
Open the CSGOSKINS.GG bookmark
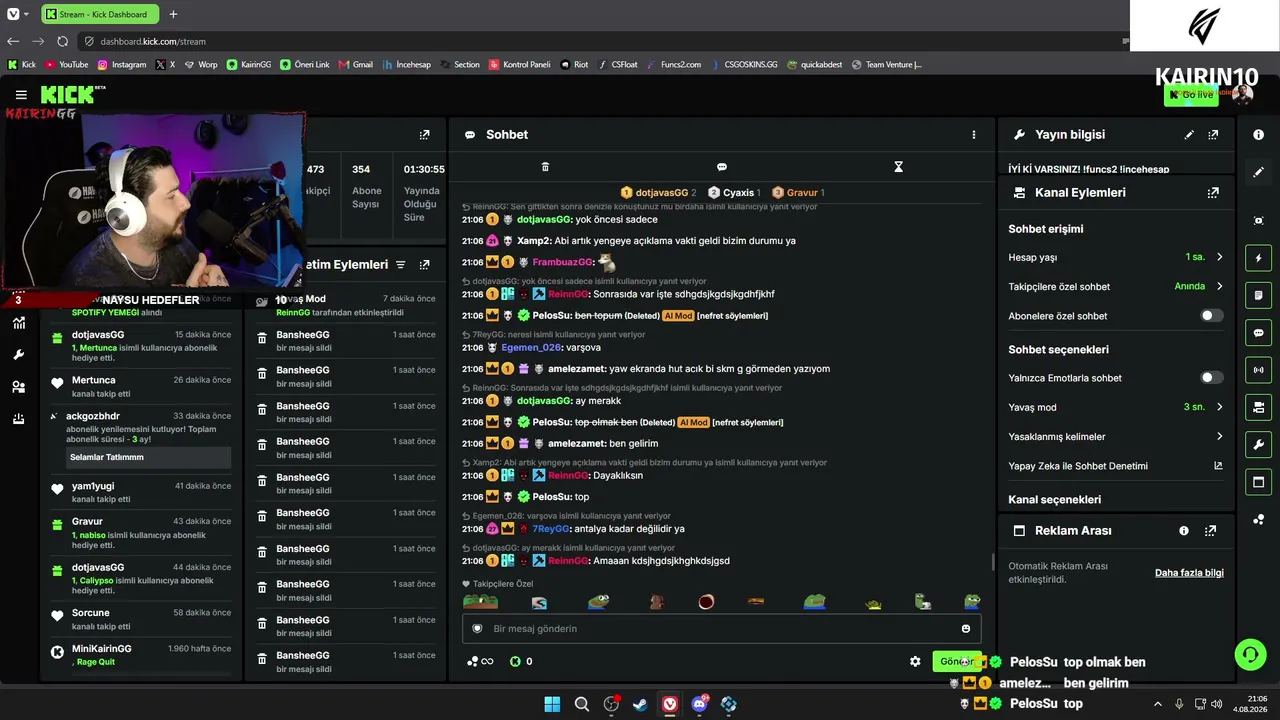pos(743,64)
